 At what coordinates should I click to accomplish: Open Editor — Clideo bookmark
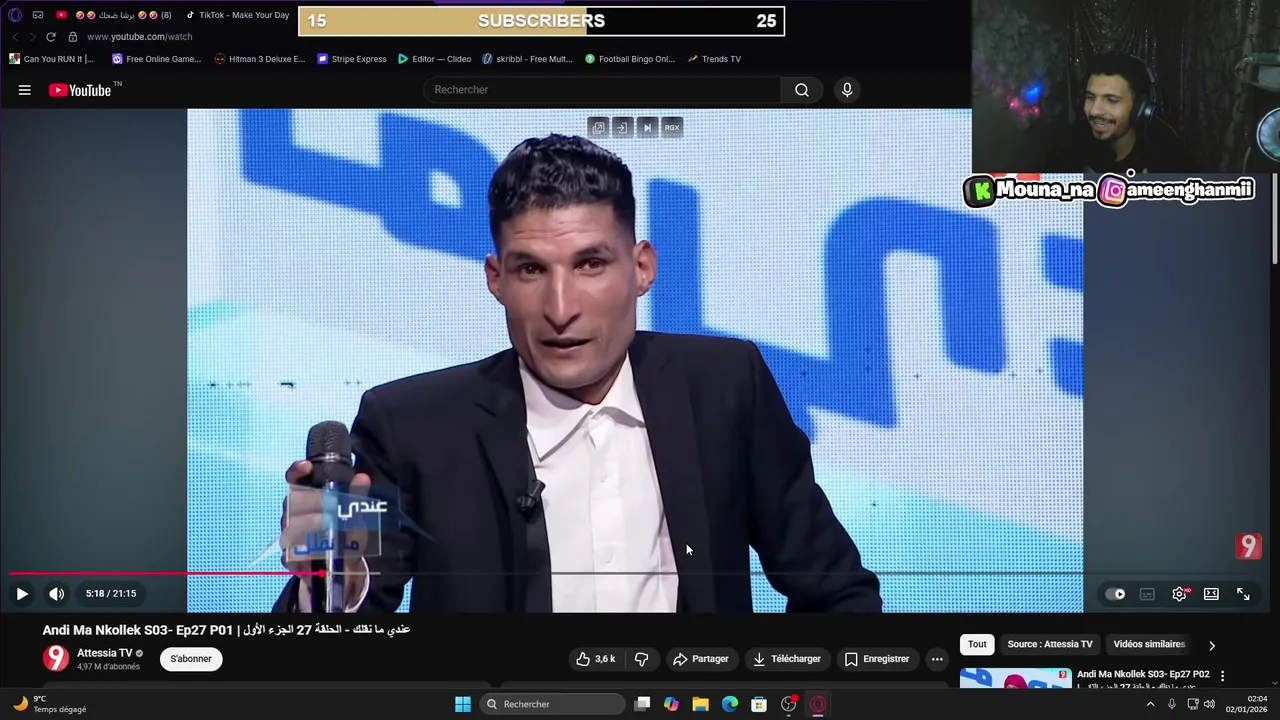coord(434,59)
